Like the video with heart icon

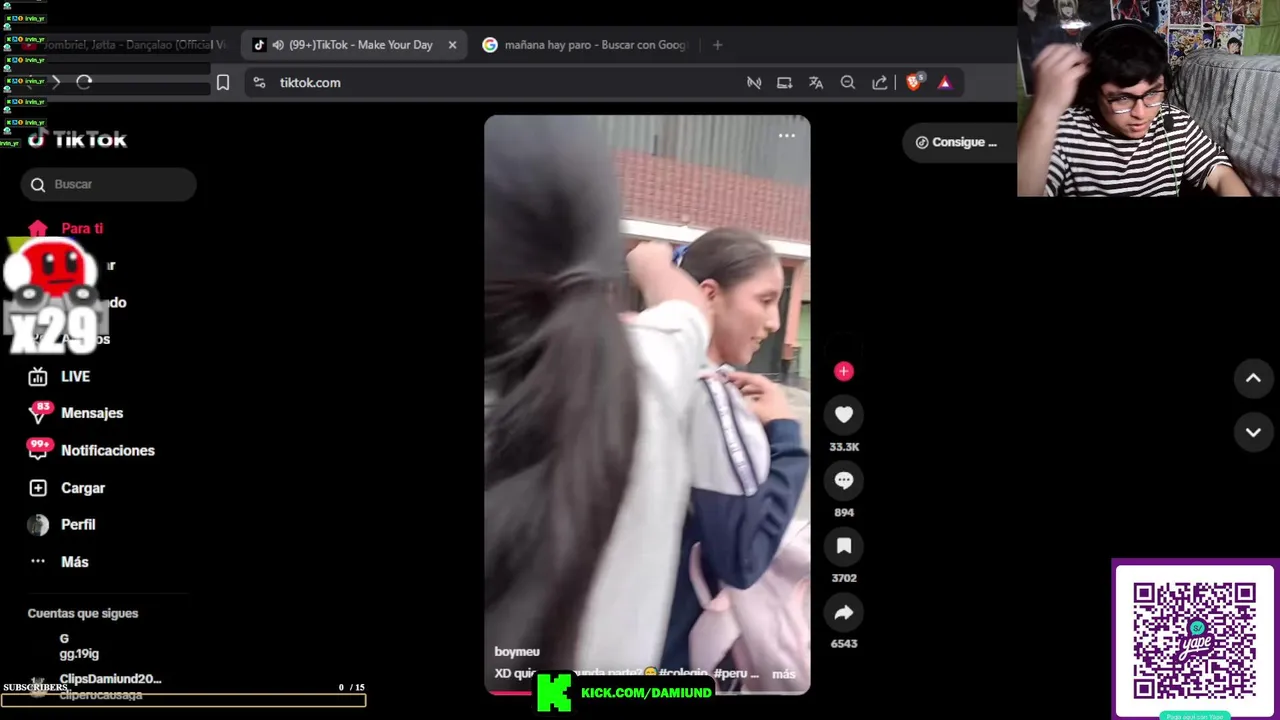844,415
